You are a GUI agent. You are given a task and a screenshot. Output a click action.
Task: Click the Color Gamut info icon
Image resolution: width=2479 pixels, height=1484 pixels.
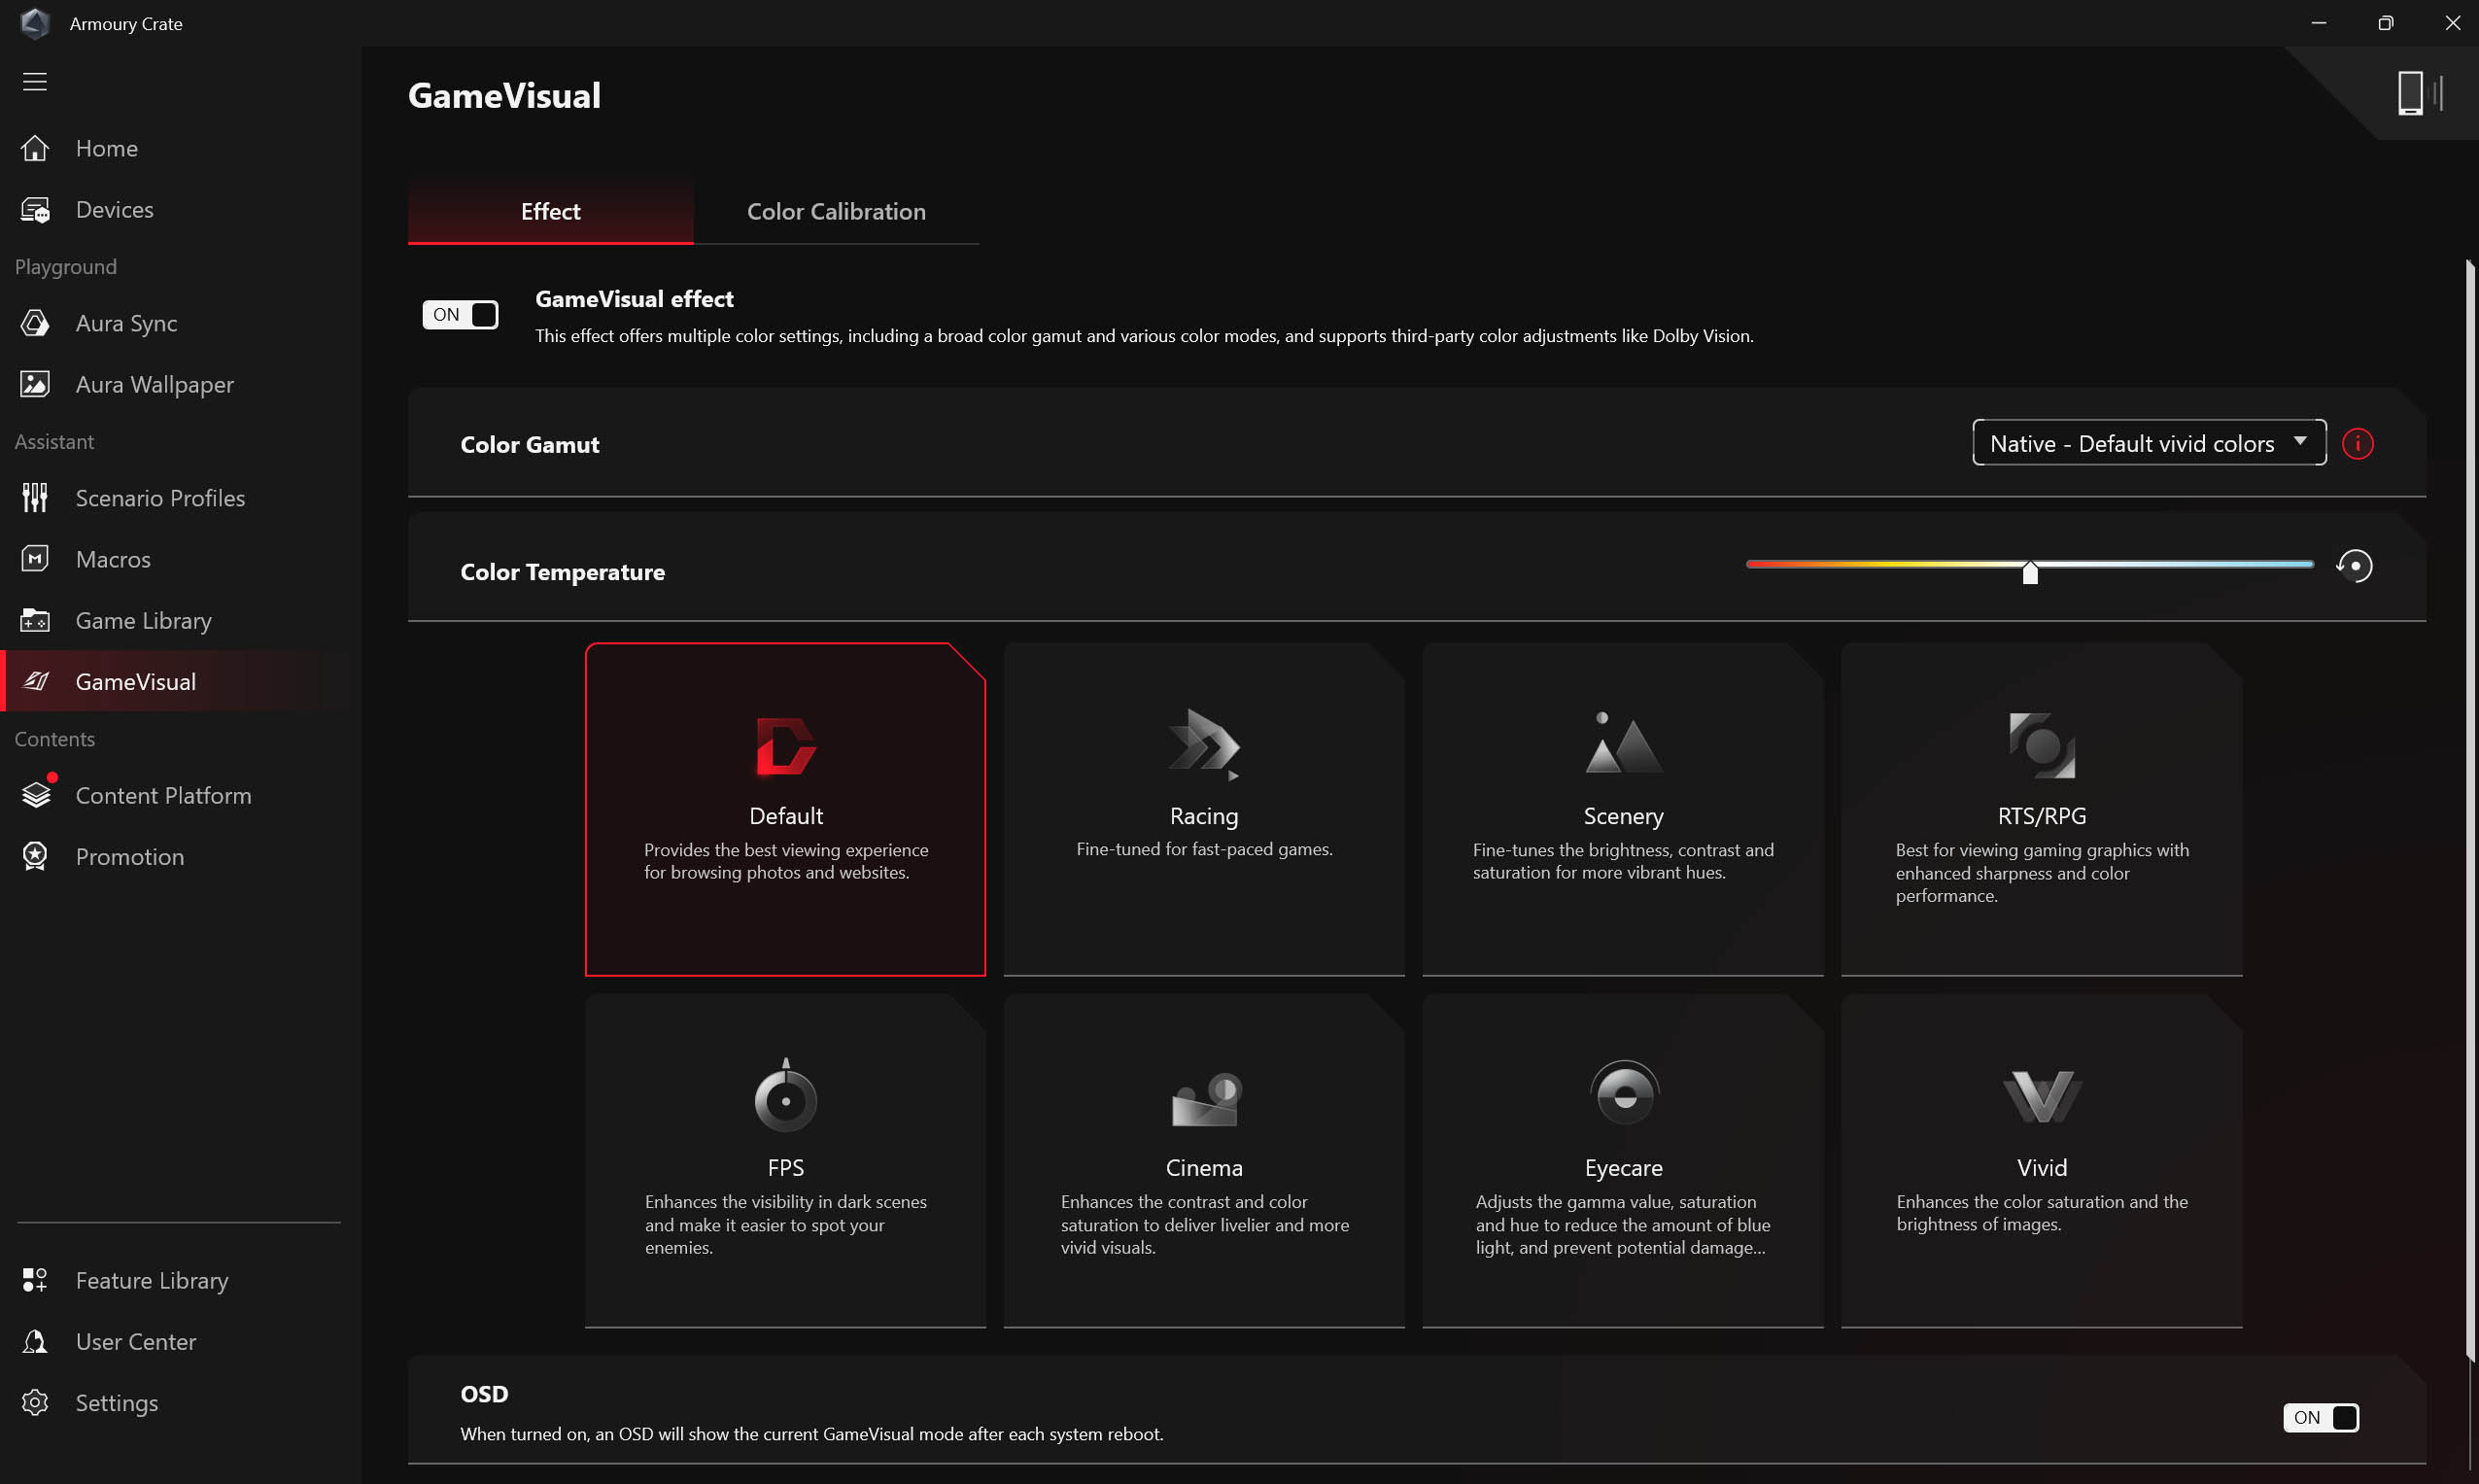point(2357,444)
